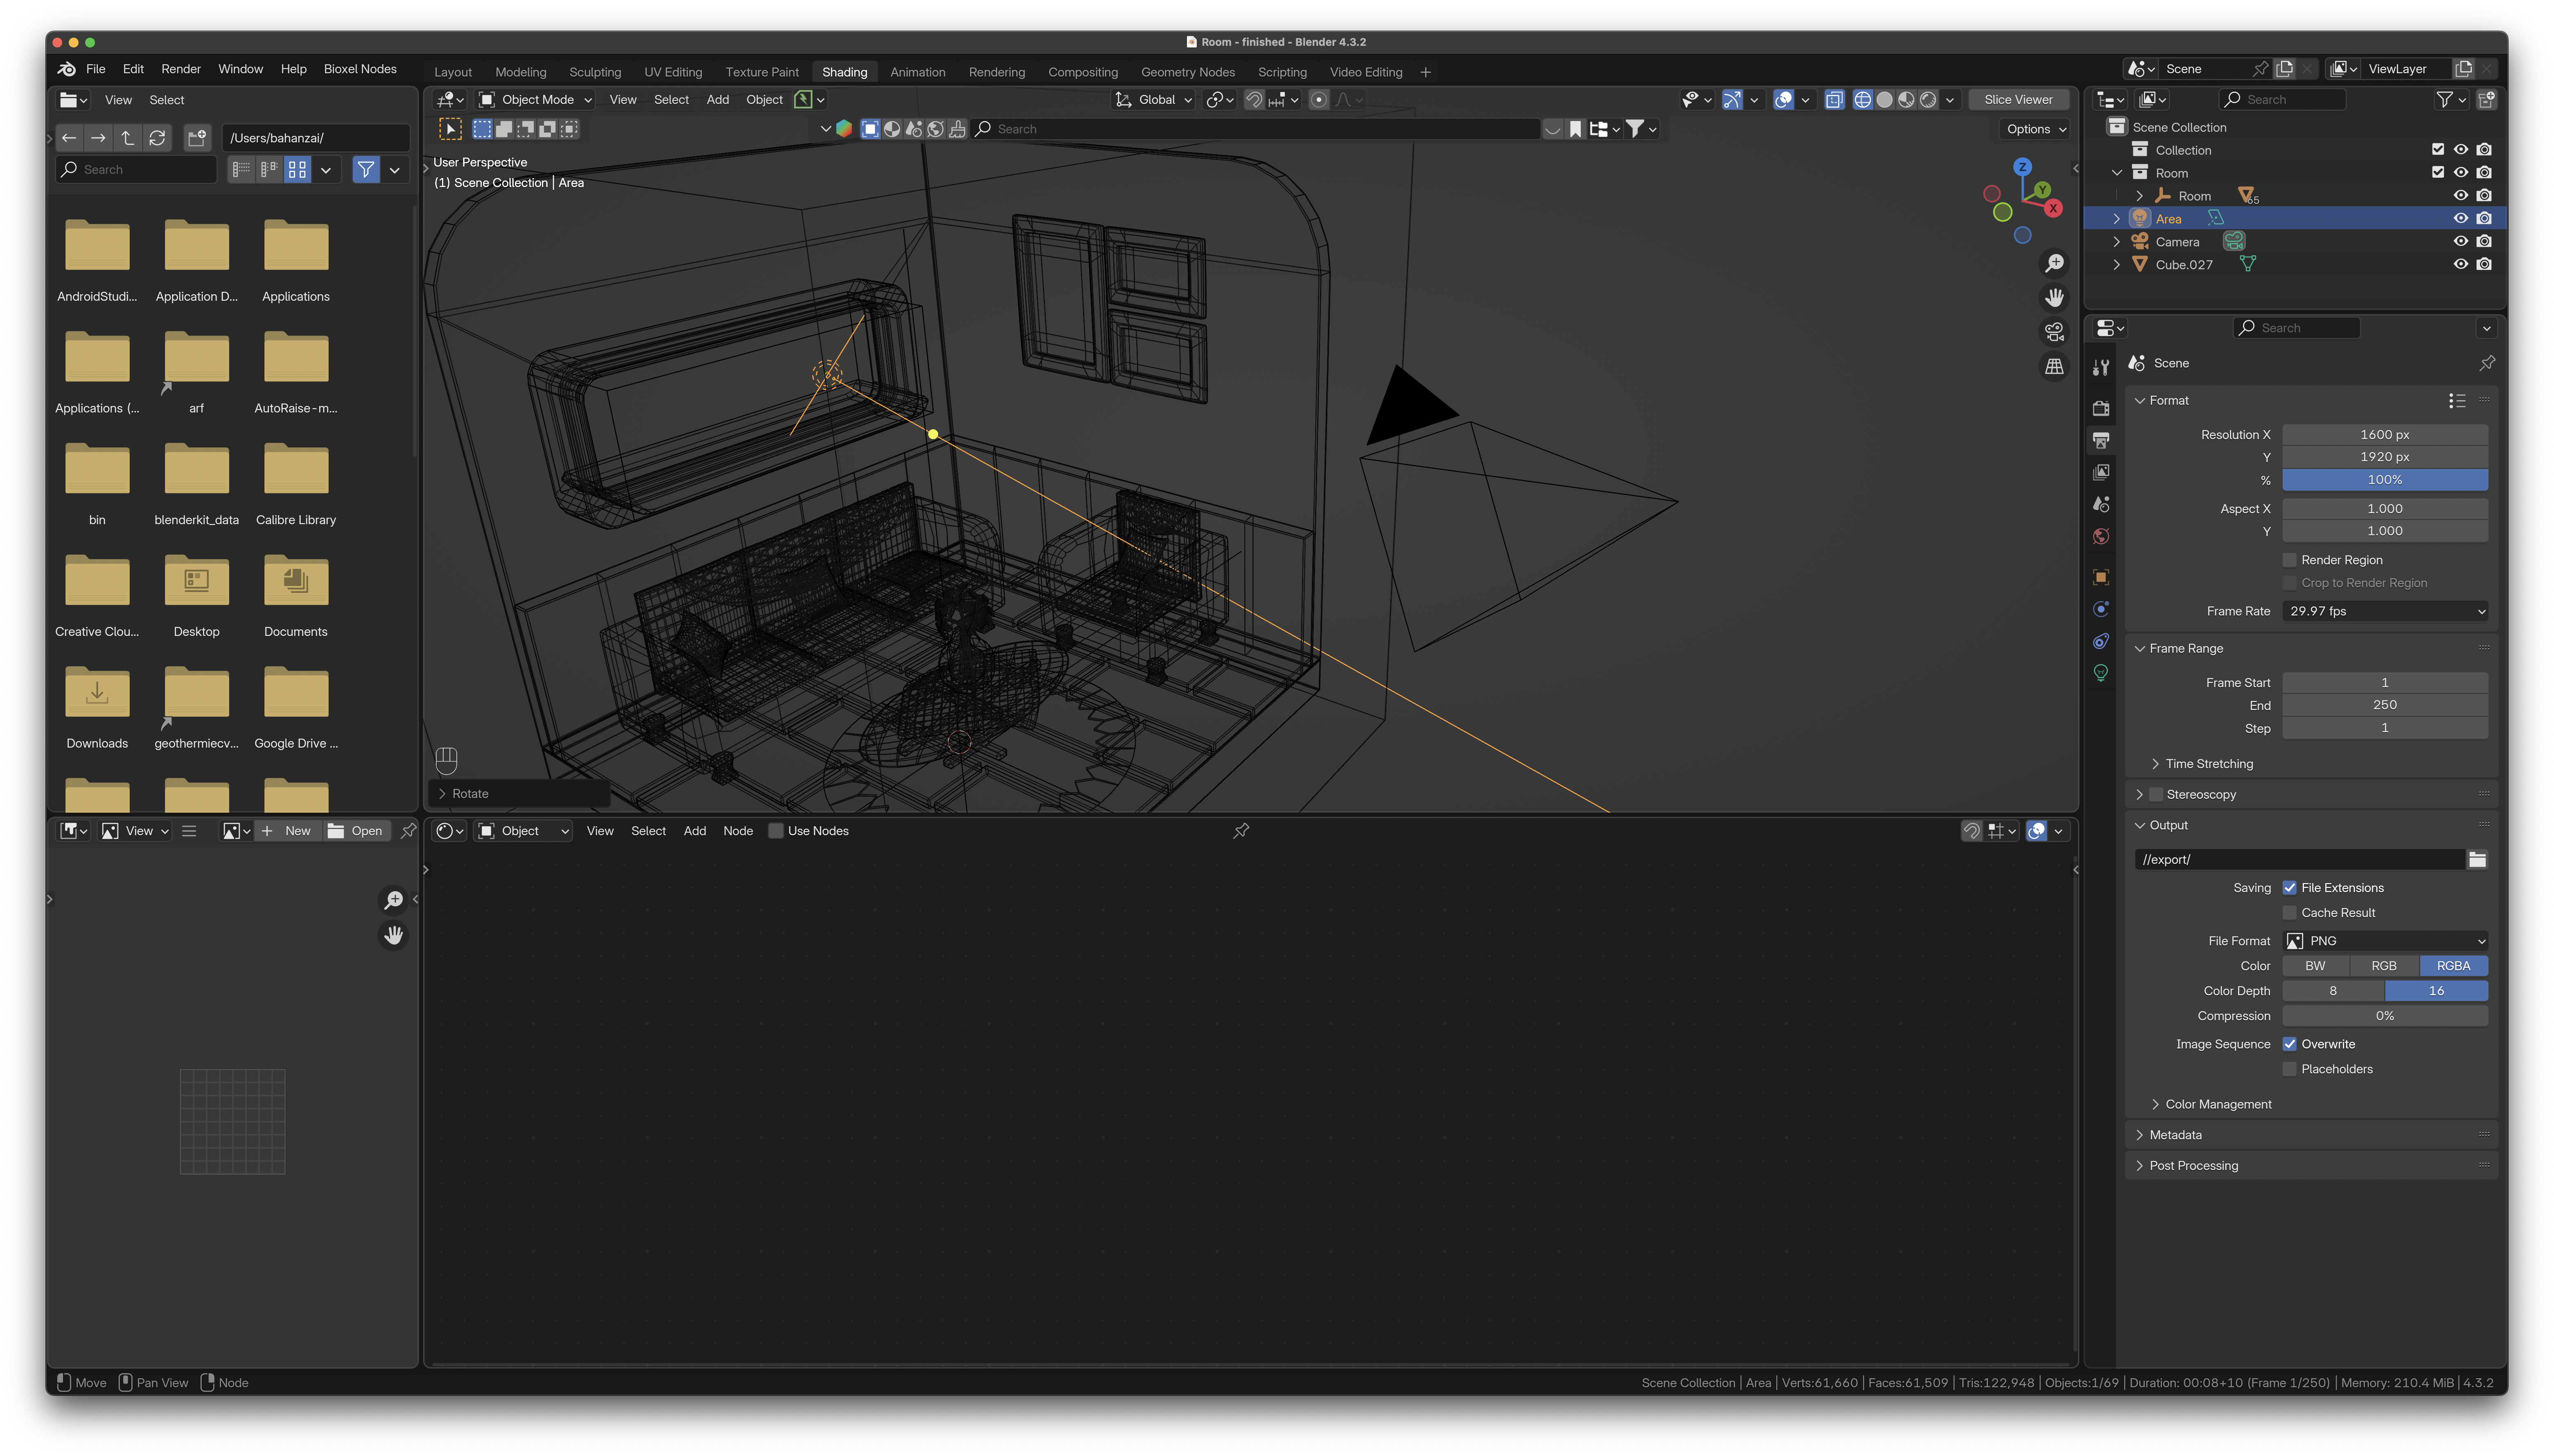Select material preview viewport shading mode
Viewport: 2554px width, 1456px height.
click(1906, 100)
